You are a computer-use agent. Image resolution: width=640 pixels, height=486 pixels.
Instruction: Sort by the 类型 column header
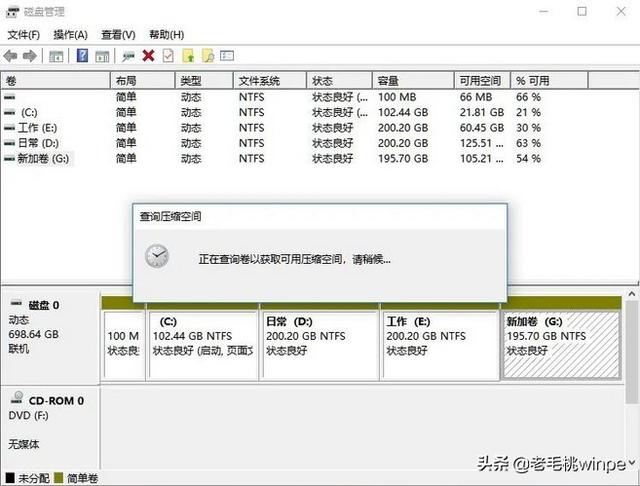tap(204, 81)
